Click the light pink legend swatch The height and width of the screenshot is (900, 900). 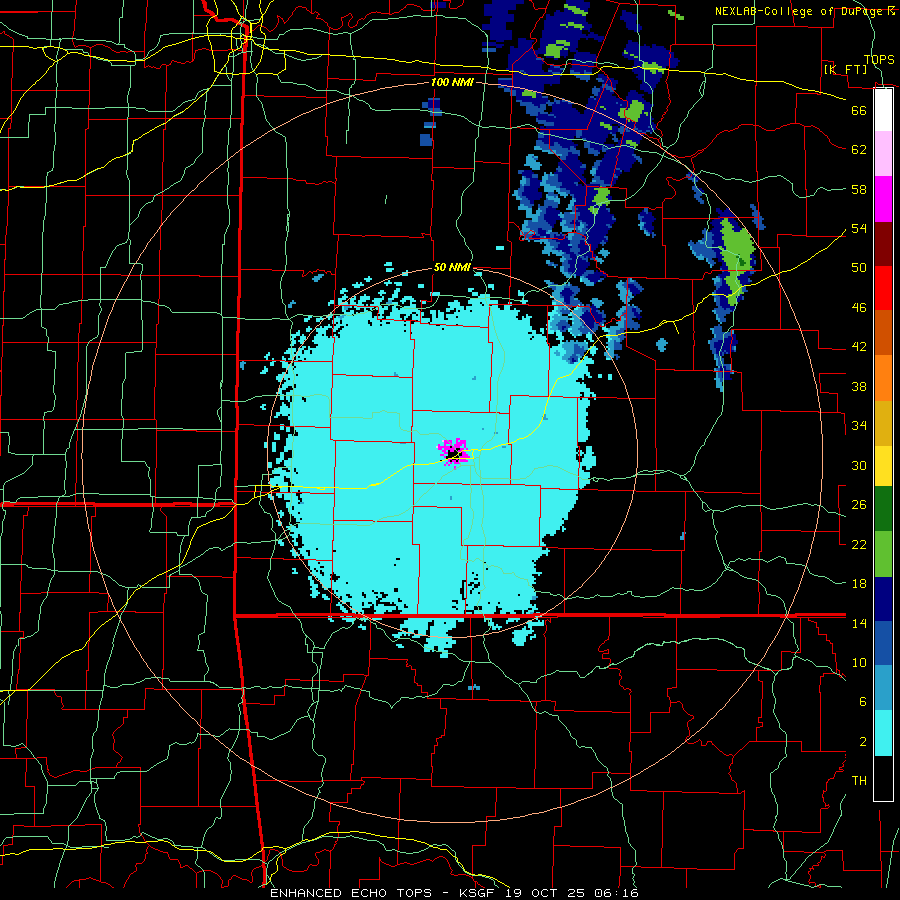(x=883, y=154)
